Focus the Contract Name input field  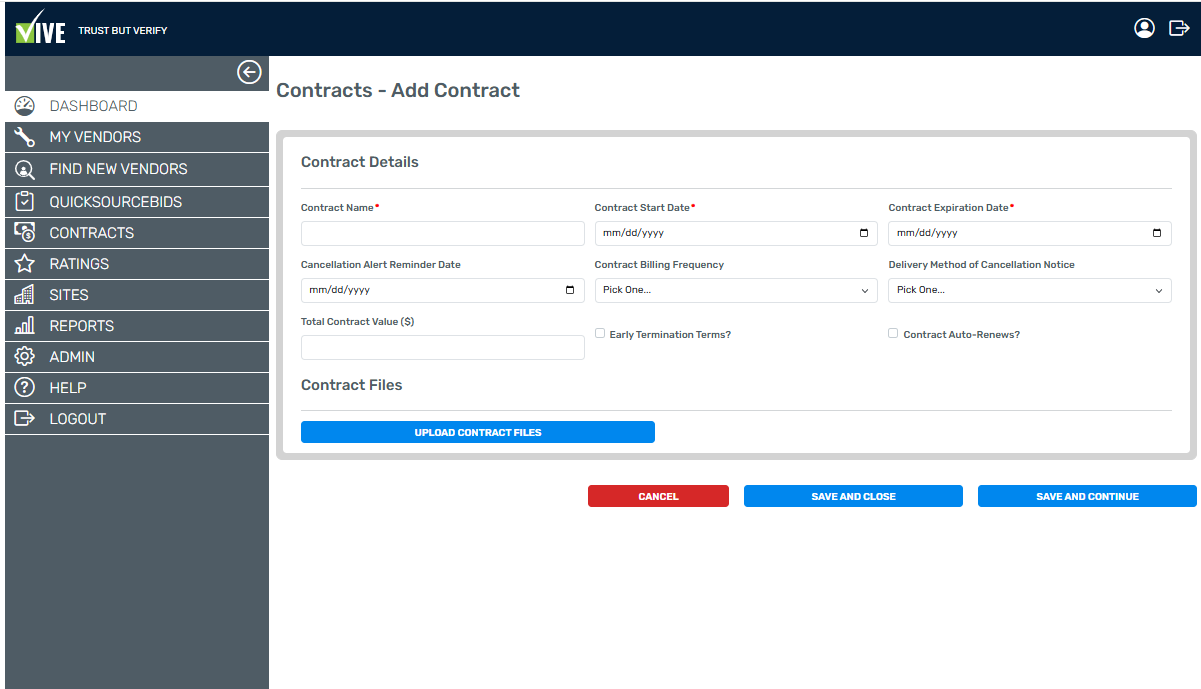442,234
